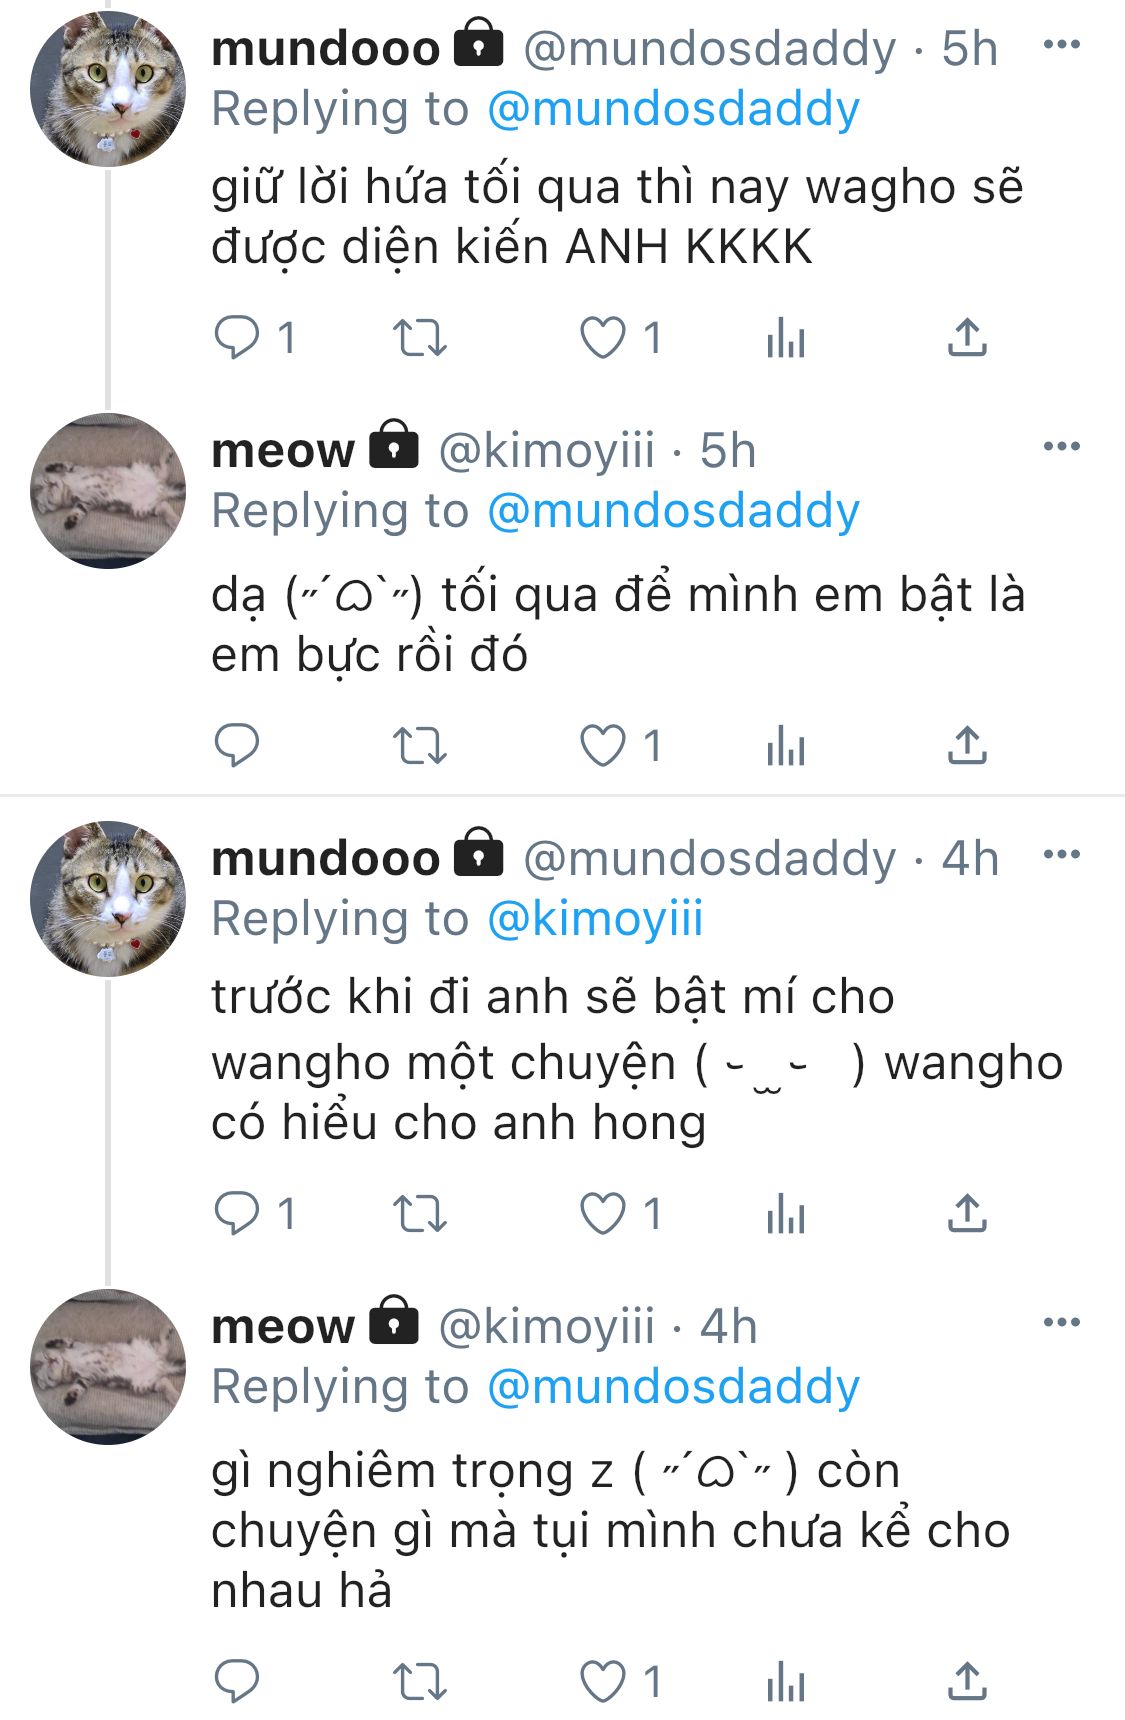1125x1720 pixels.
Task: Like meow's tweet from 5h ago
Action: pos(603,746)
